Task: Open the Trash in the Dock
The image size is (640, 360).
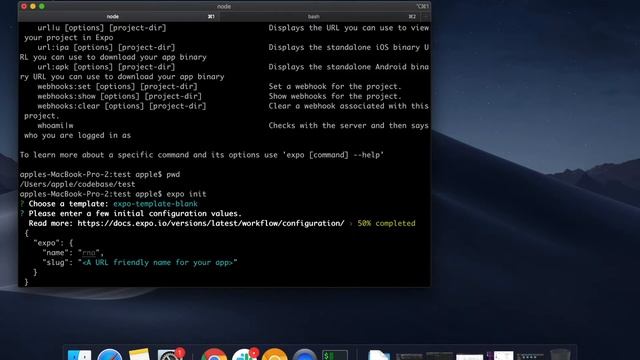Action: click(560, 354)
